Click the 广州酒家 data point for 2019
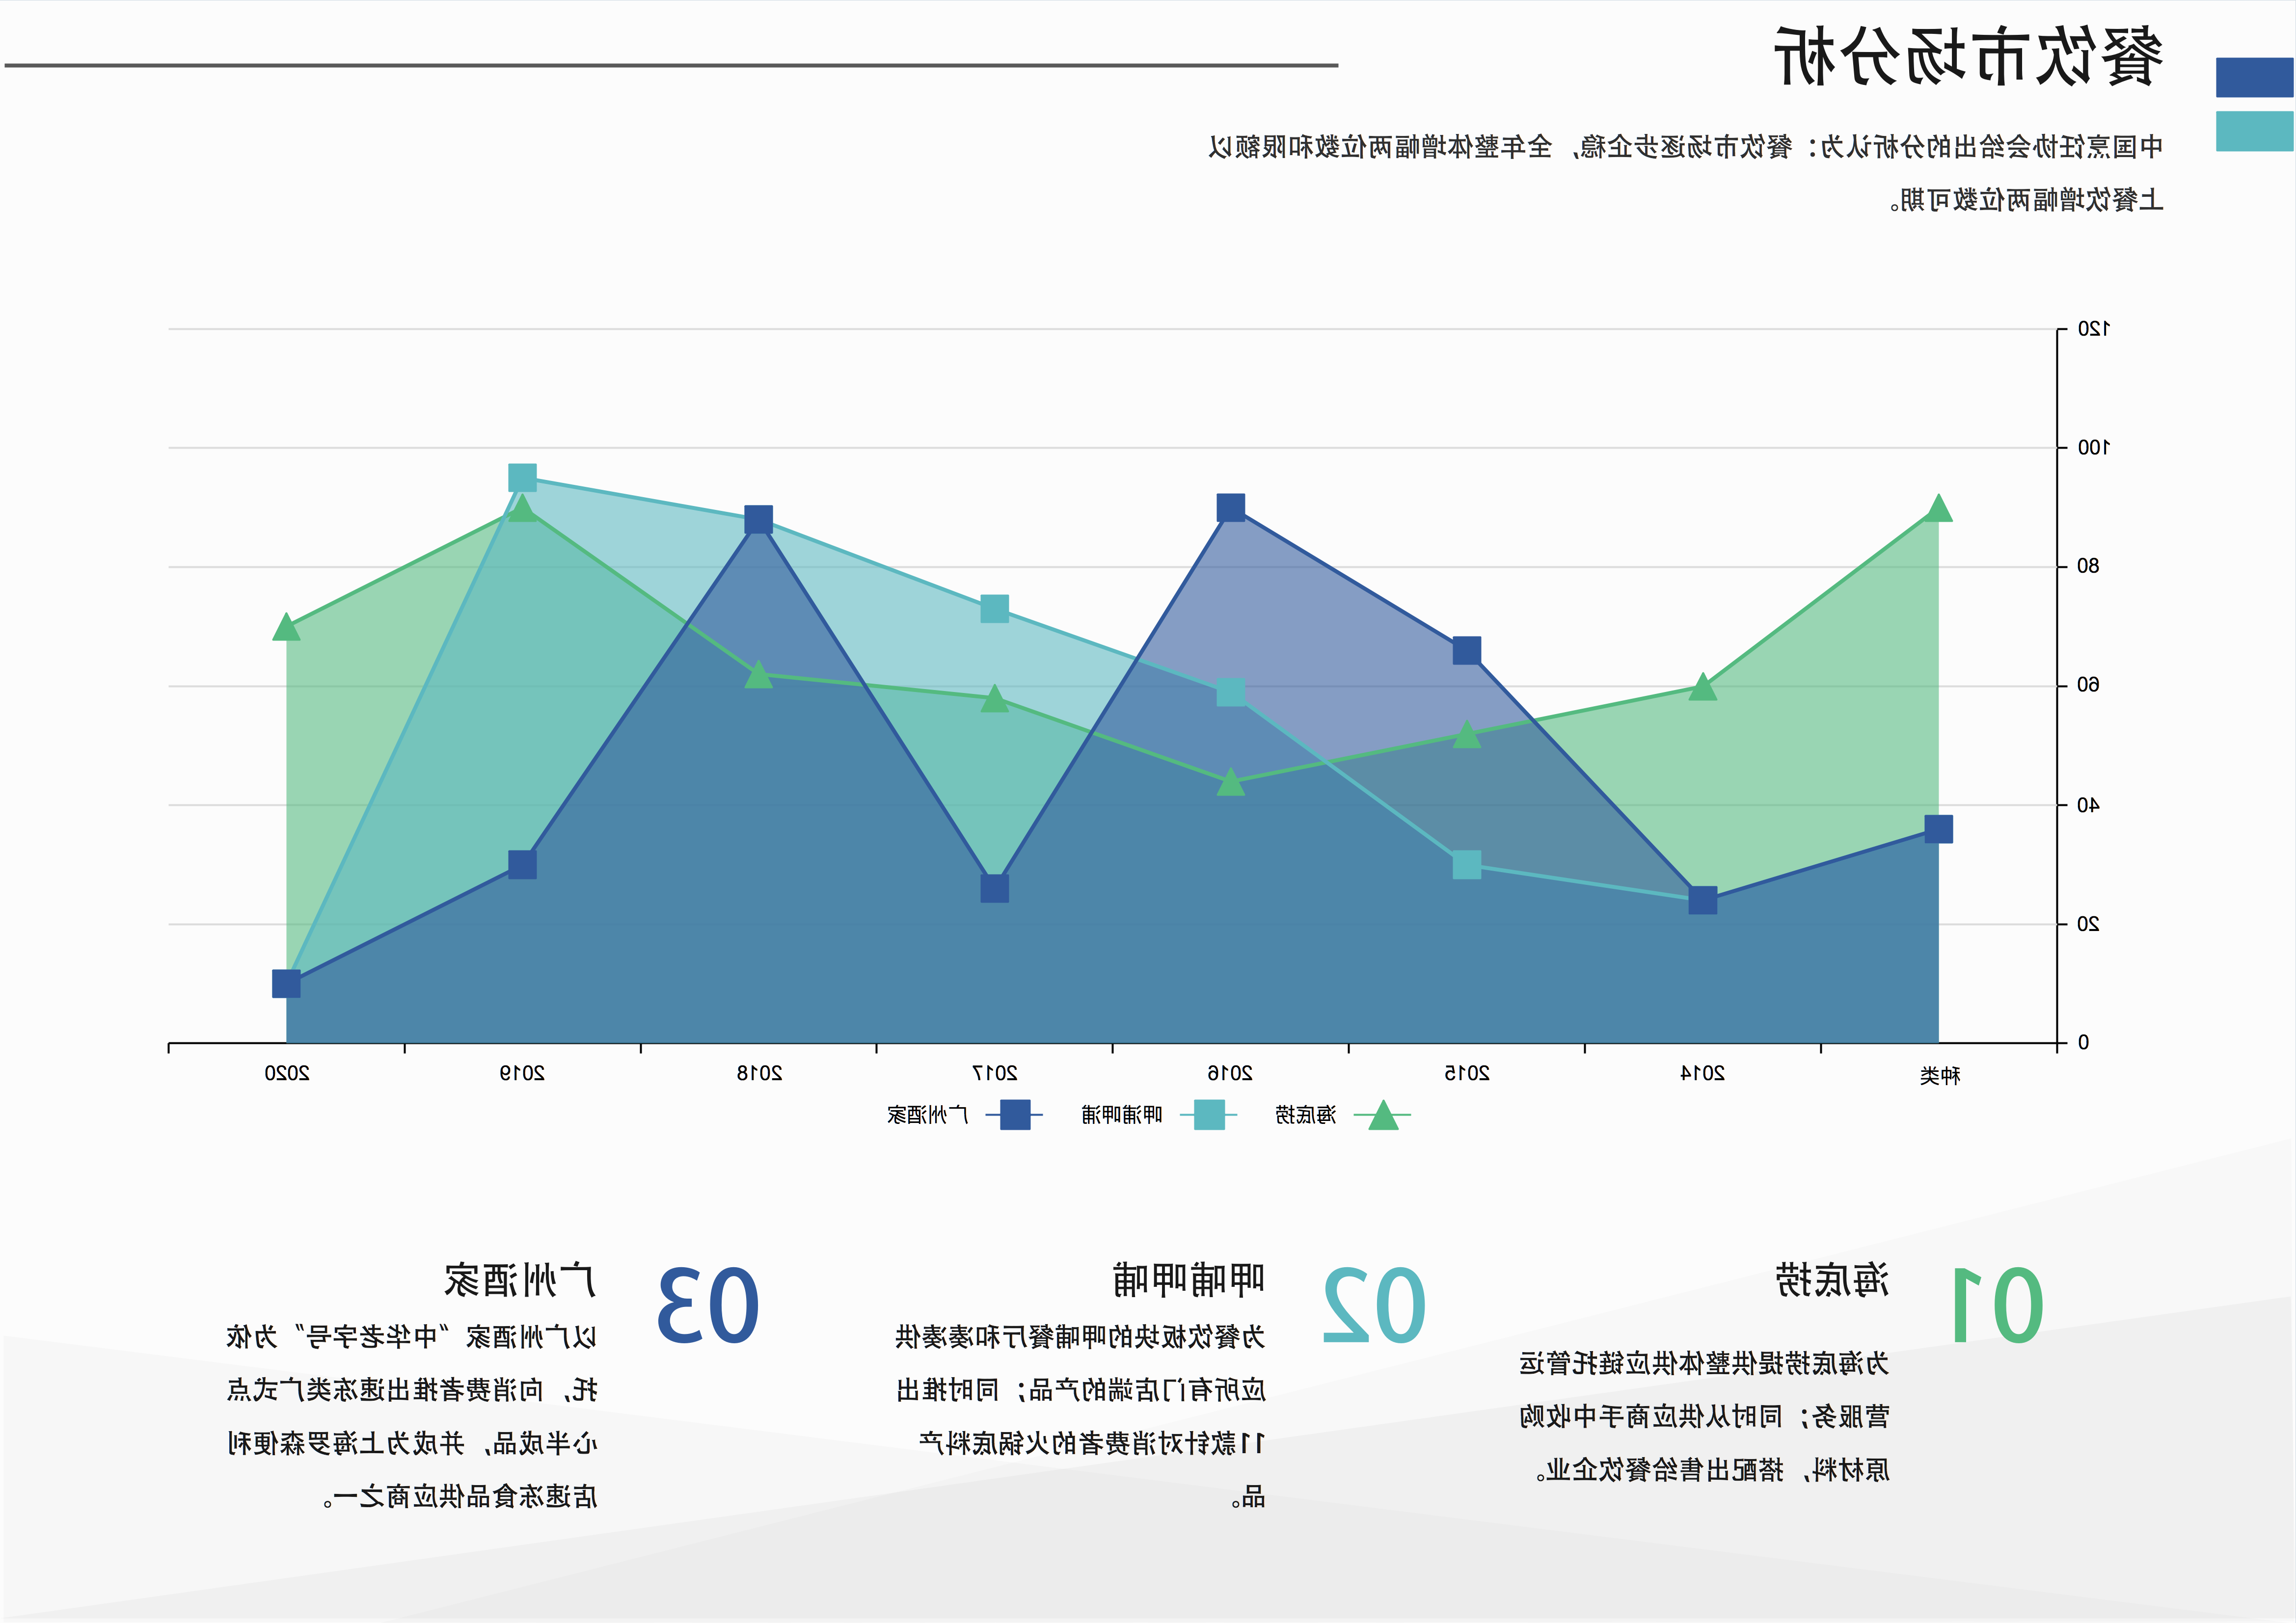The image size is (2296, 1623). coord(522,865)
